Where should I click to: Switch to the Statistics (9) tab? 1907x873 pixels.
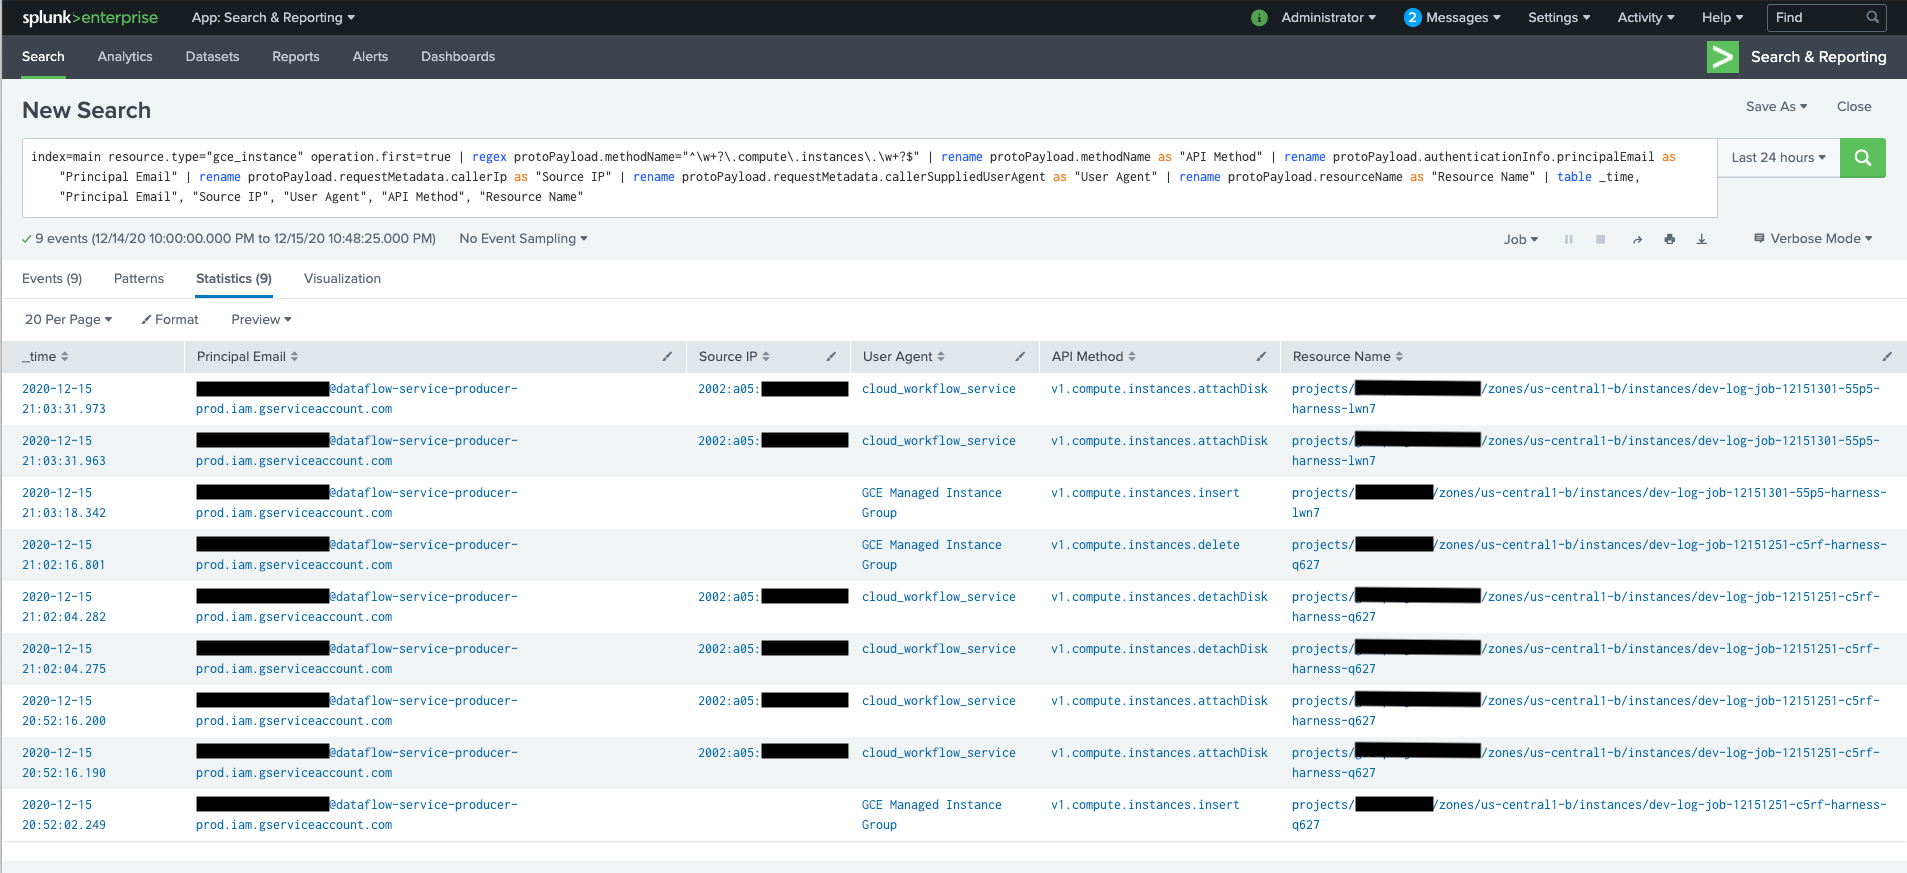tap(234, 279)
